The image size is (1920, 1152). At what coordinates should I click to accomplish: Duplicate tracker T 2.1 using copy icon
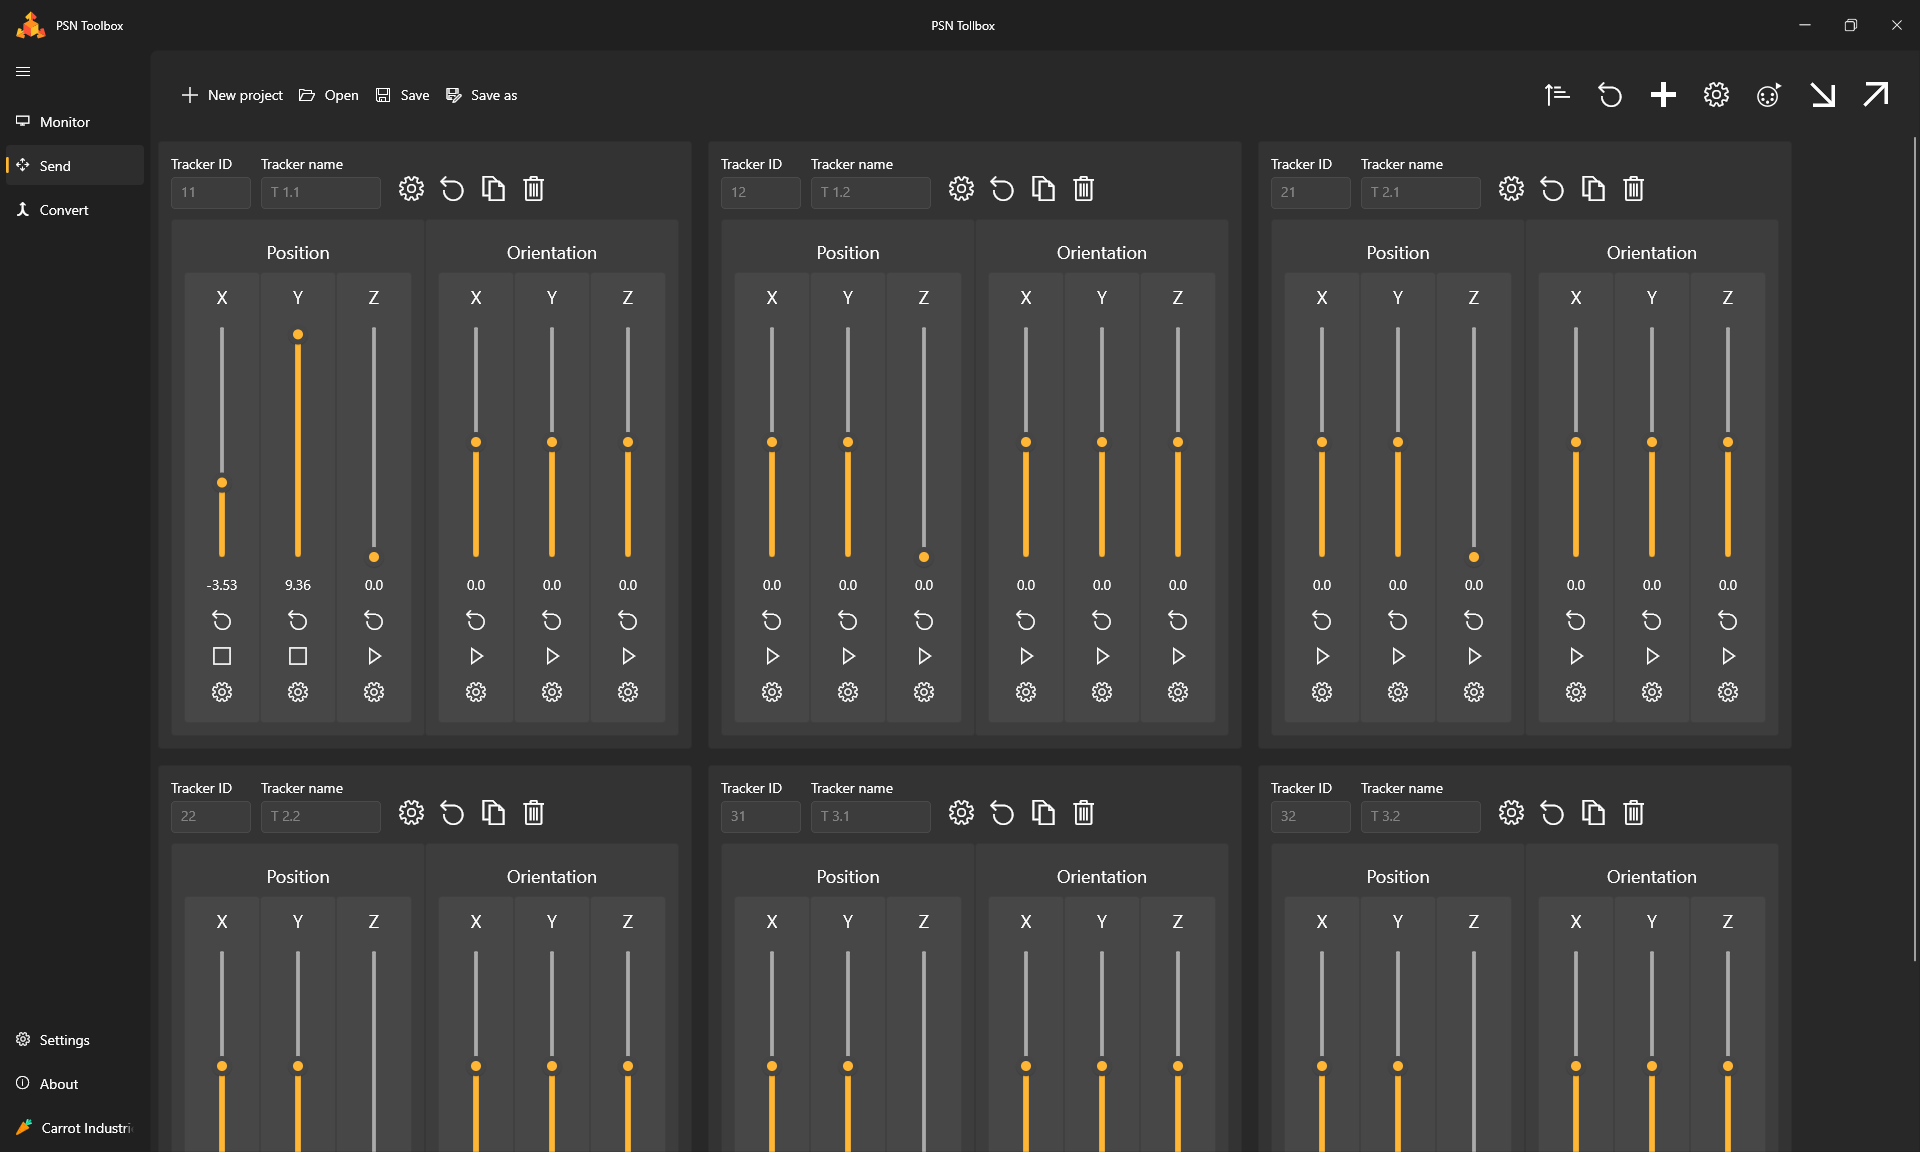[x=1593, y=189]
